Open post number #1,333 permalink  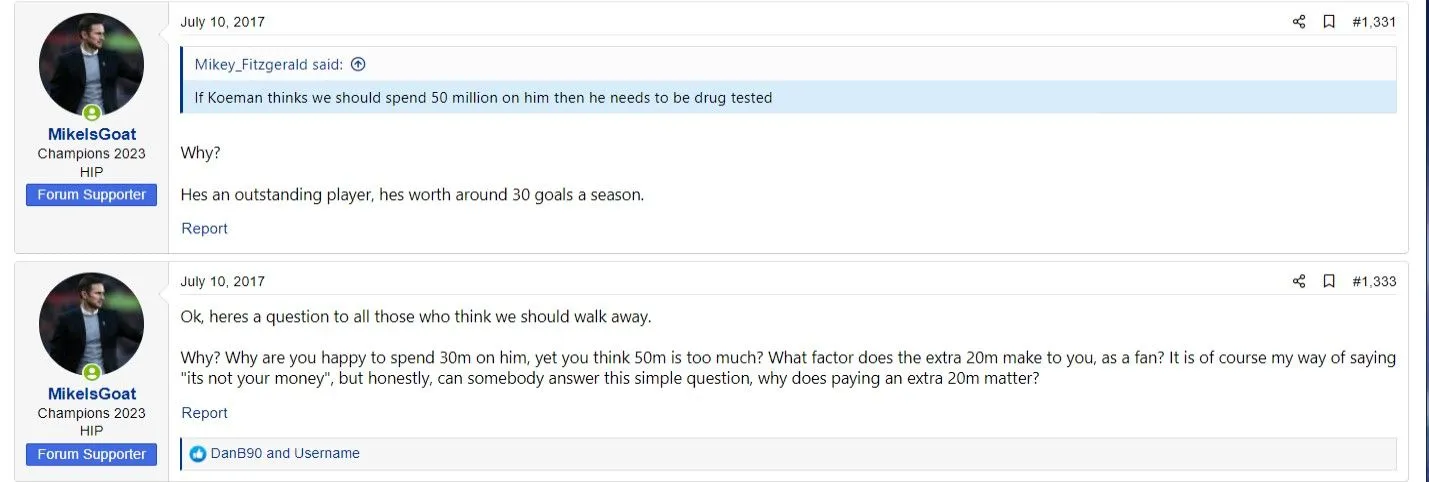pos(1374,282)
